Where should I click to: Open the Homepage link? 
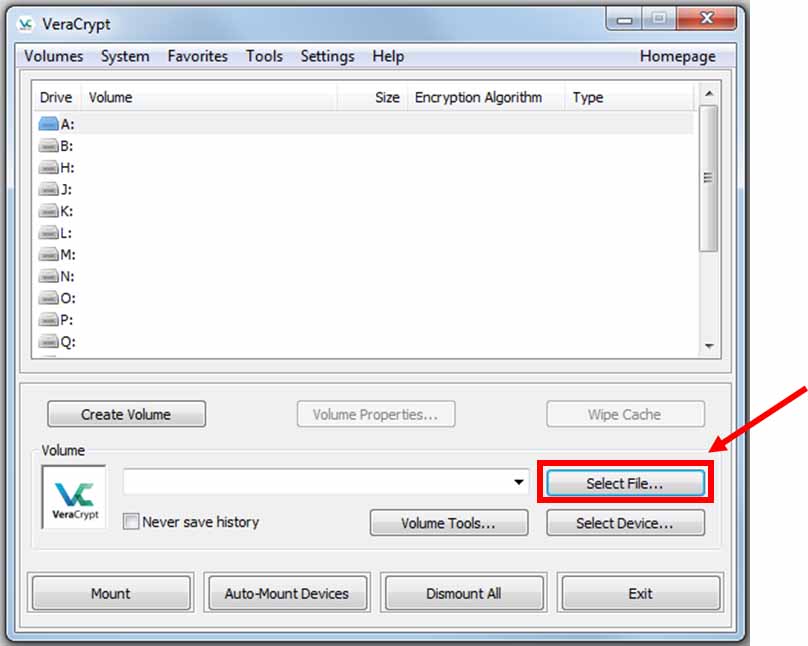click(x=677, y=56)
